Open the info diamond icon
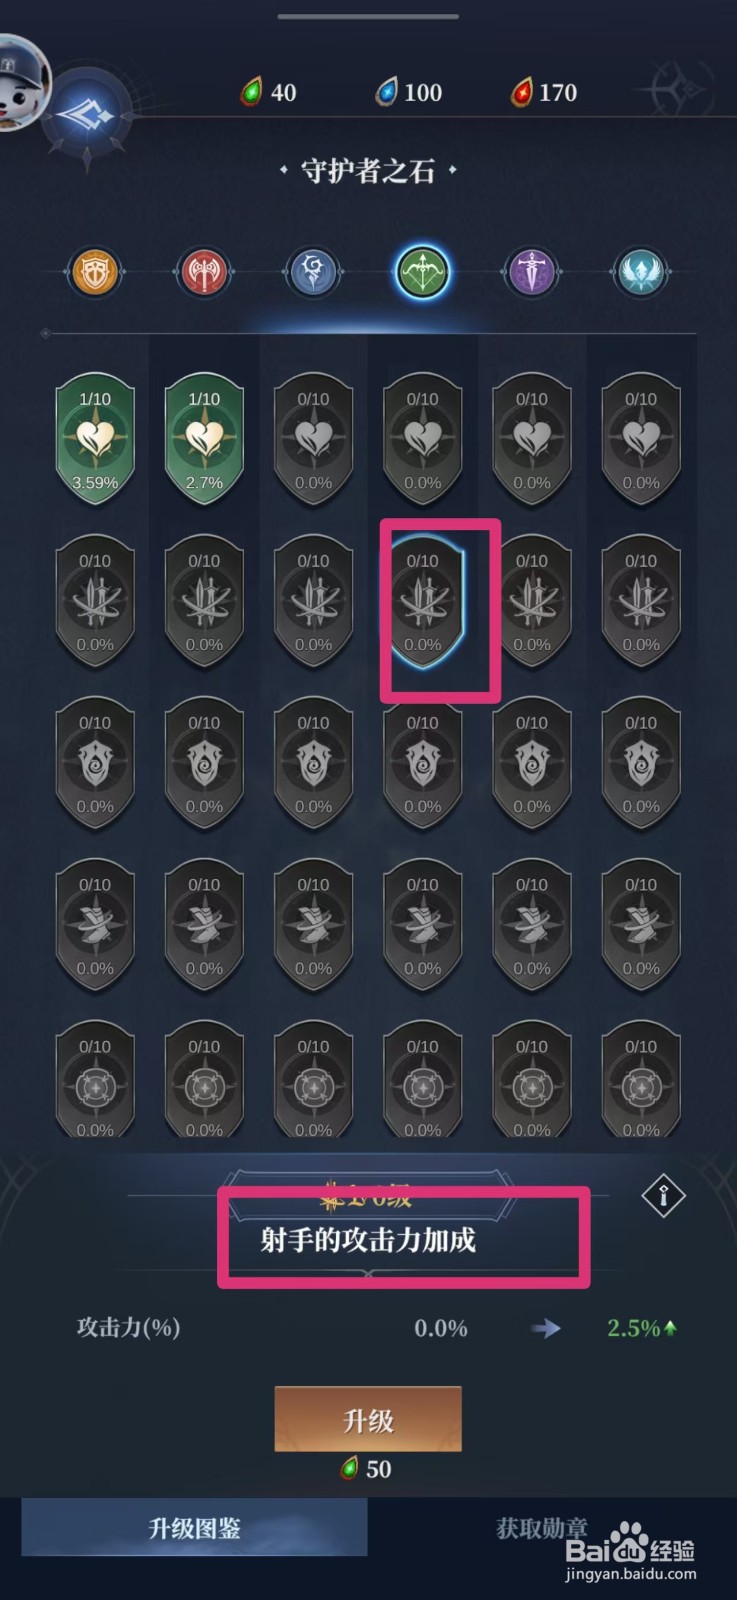Image resolution: width=737 pixels, height=1600 pixels. (663, 1195)
